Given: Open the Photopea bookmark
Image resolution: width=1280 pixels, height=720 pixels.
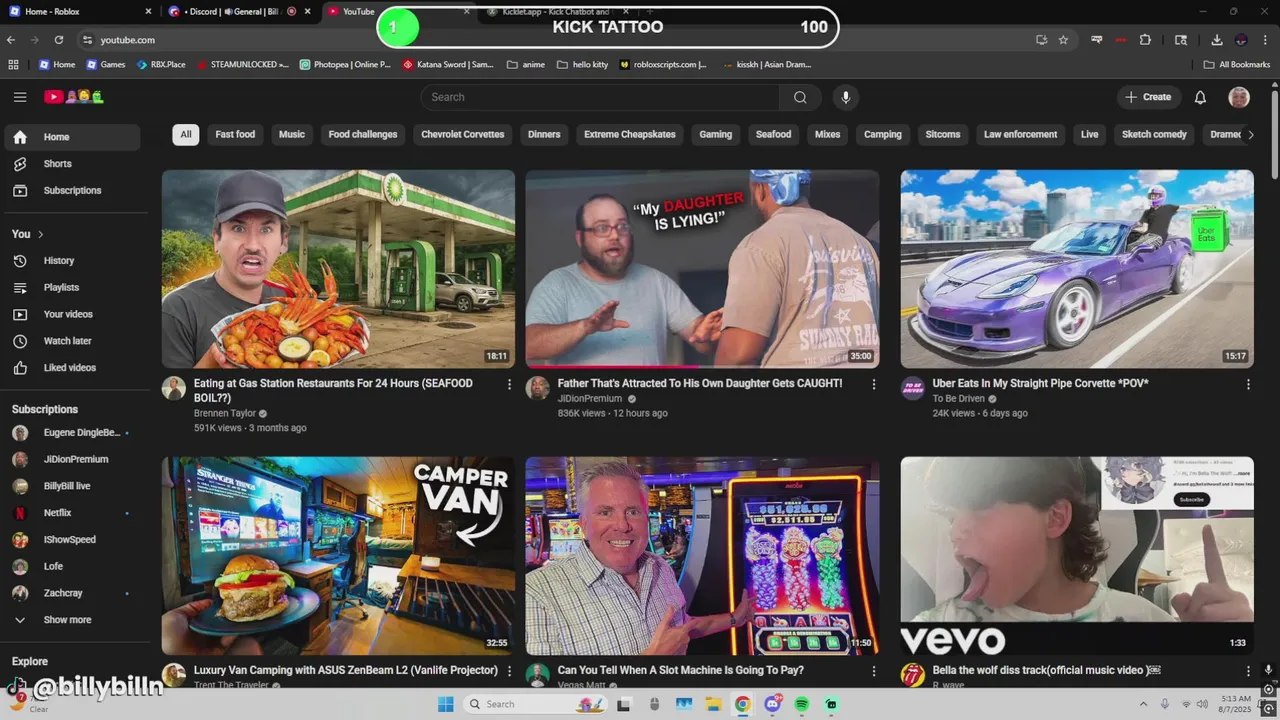Looking at the screenshot, I should click(x=344, y=64).
